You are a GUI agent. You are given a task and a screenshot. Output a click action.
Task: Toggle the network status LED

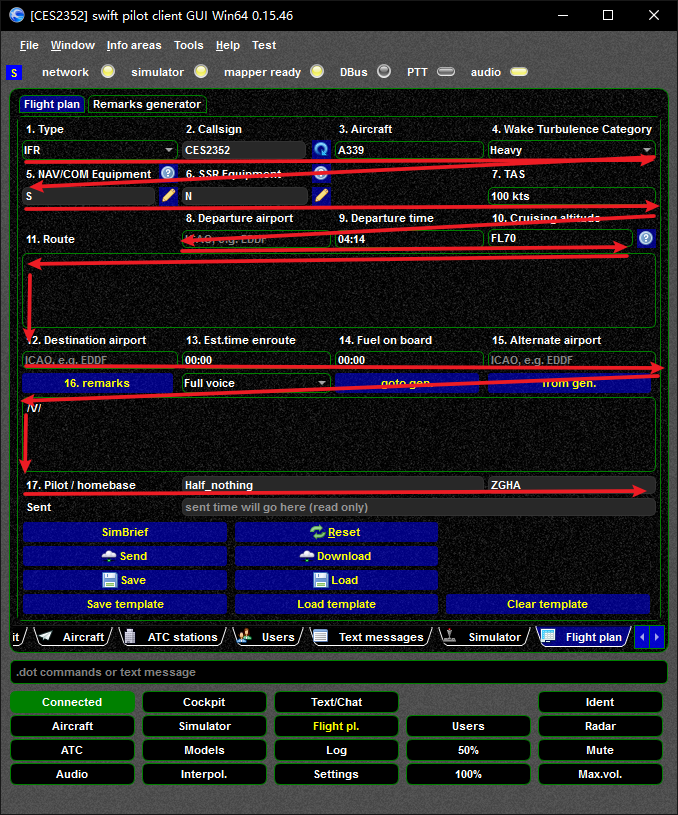pyautogui.click(x=108, y=72)
